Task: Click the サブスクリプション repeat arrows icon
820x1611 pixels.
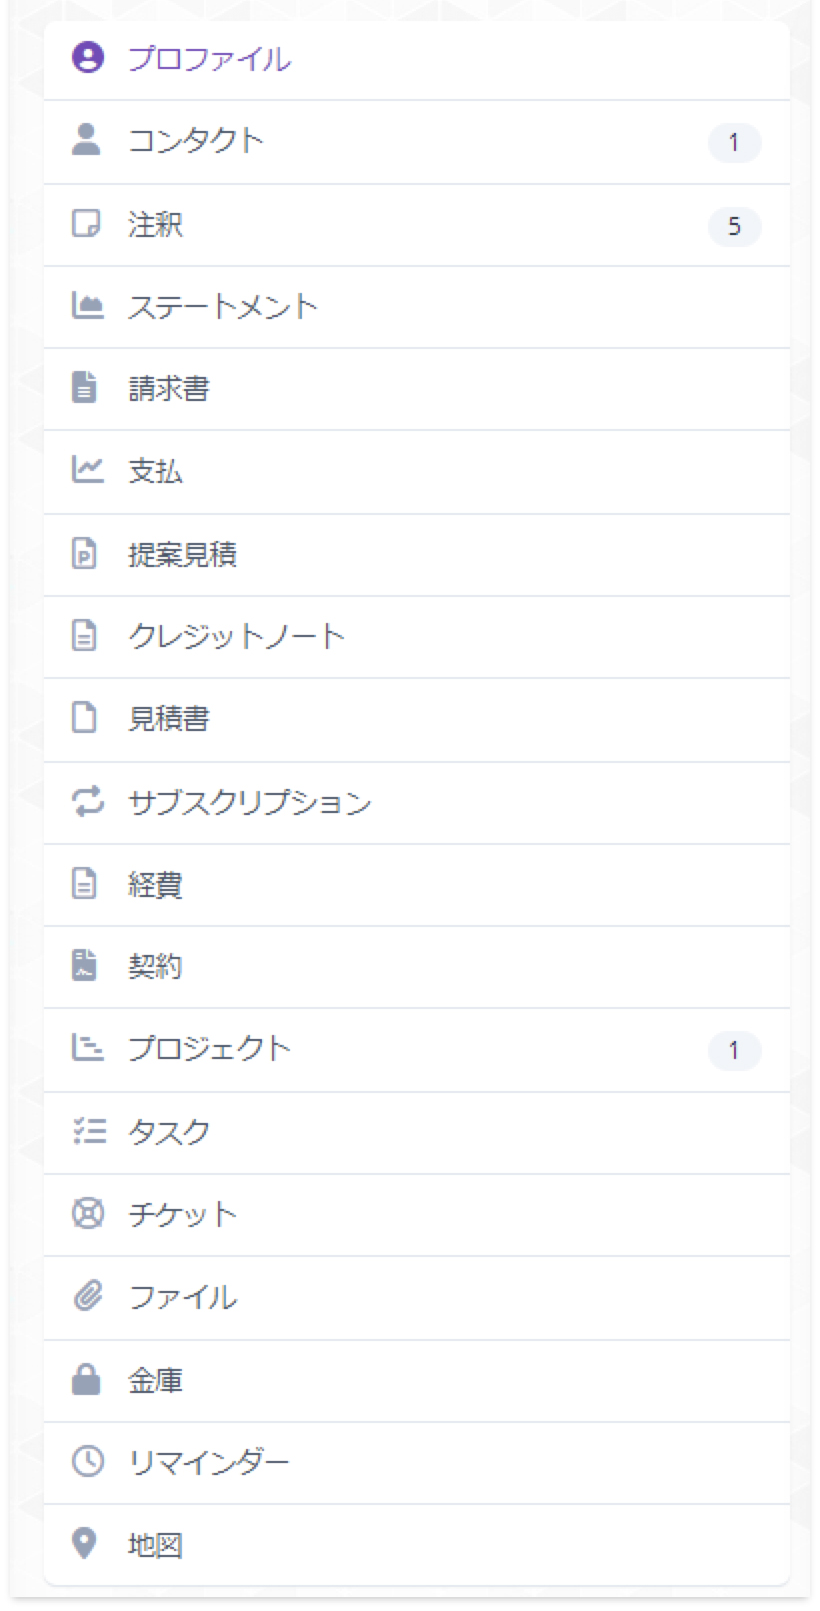Action: point(87,801)
